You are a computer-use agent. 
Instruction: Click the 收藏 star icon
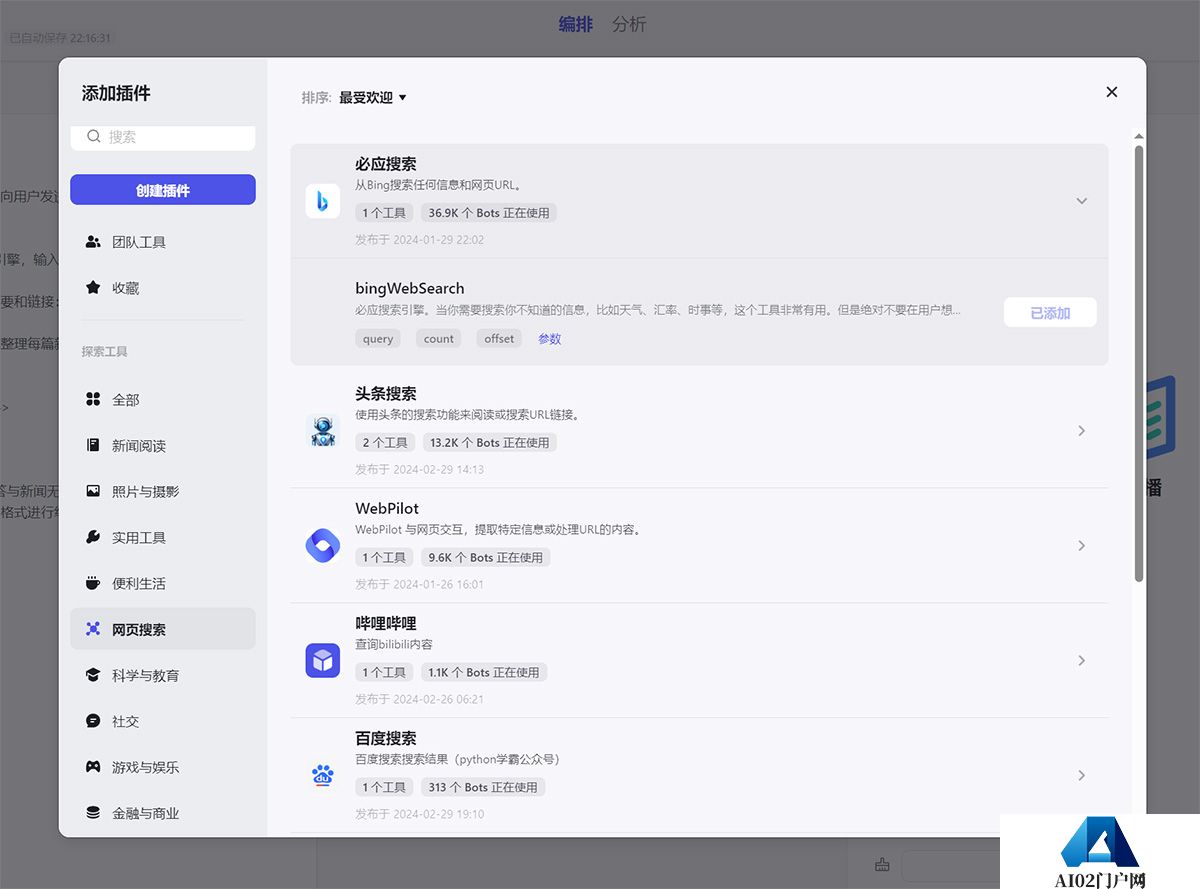tap(93, 288)
